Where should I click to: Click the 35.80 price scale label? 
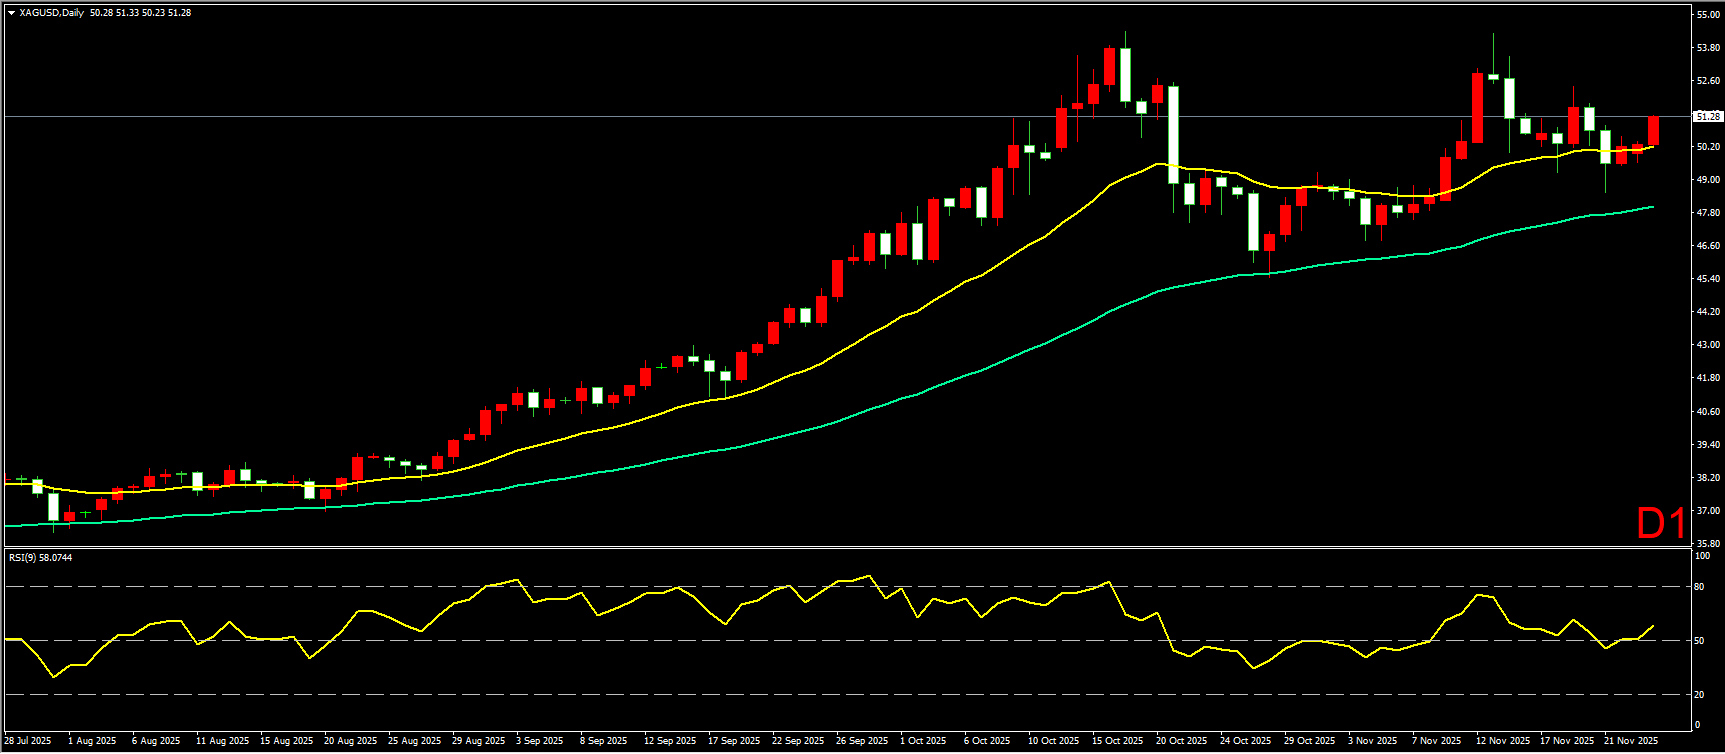point(1707,543)
